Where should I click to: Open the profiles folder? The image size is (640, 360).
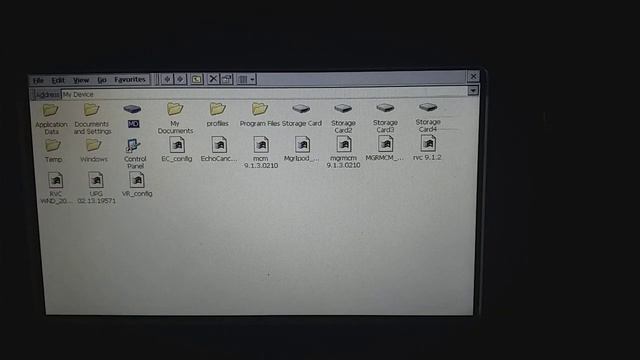pos(218,114)
